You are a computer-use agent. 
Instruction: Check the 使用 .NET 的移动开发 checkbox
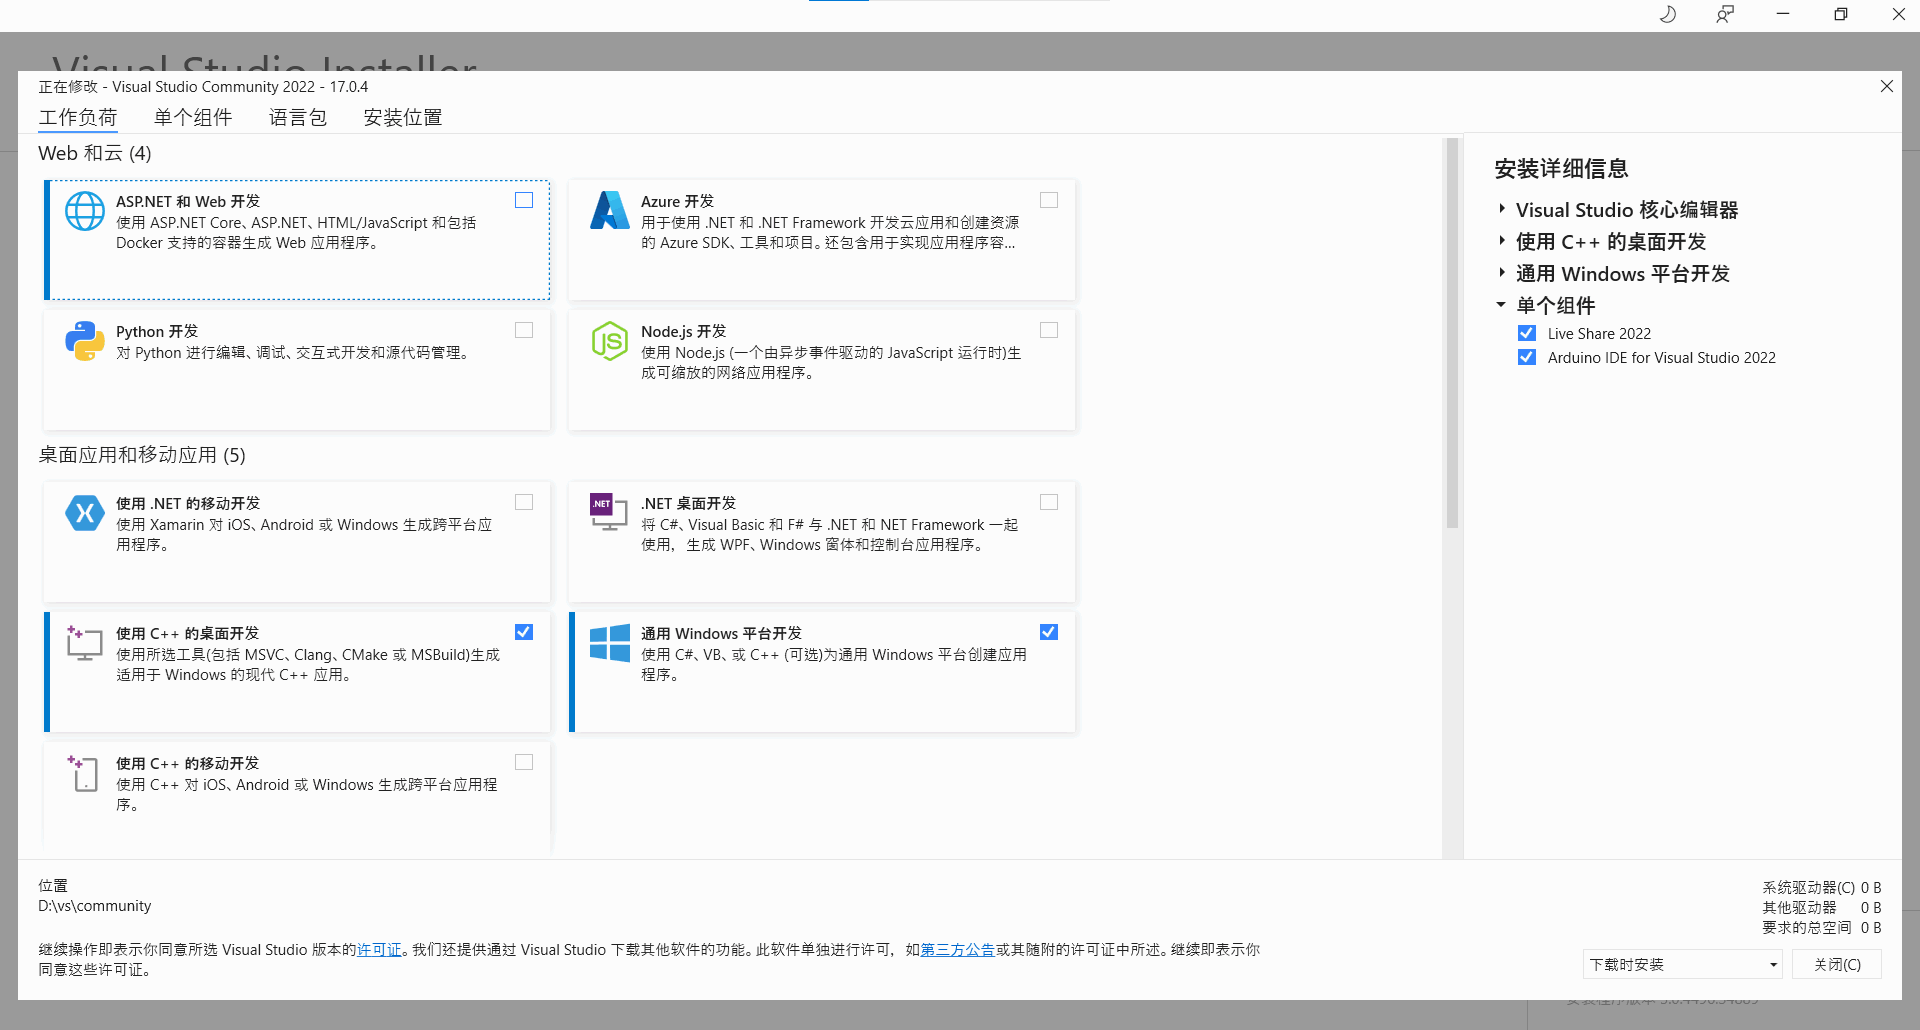coord(524,502)
